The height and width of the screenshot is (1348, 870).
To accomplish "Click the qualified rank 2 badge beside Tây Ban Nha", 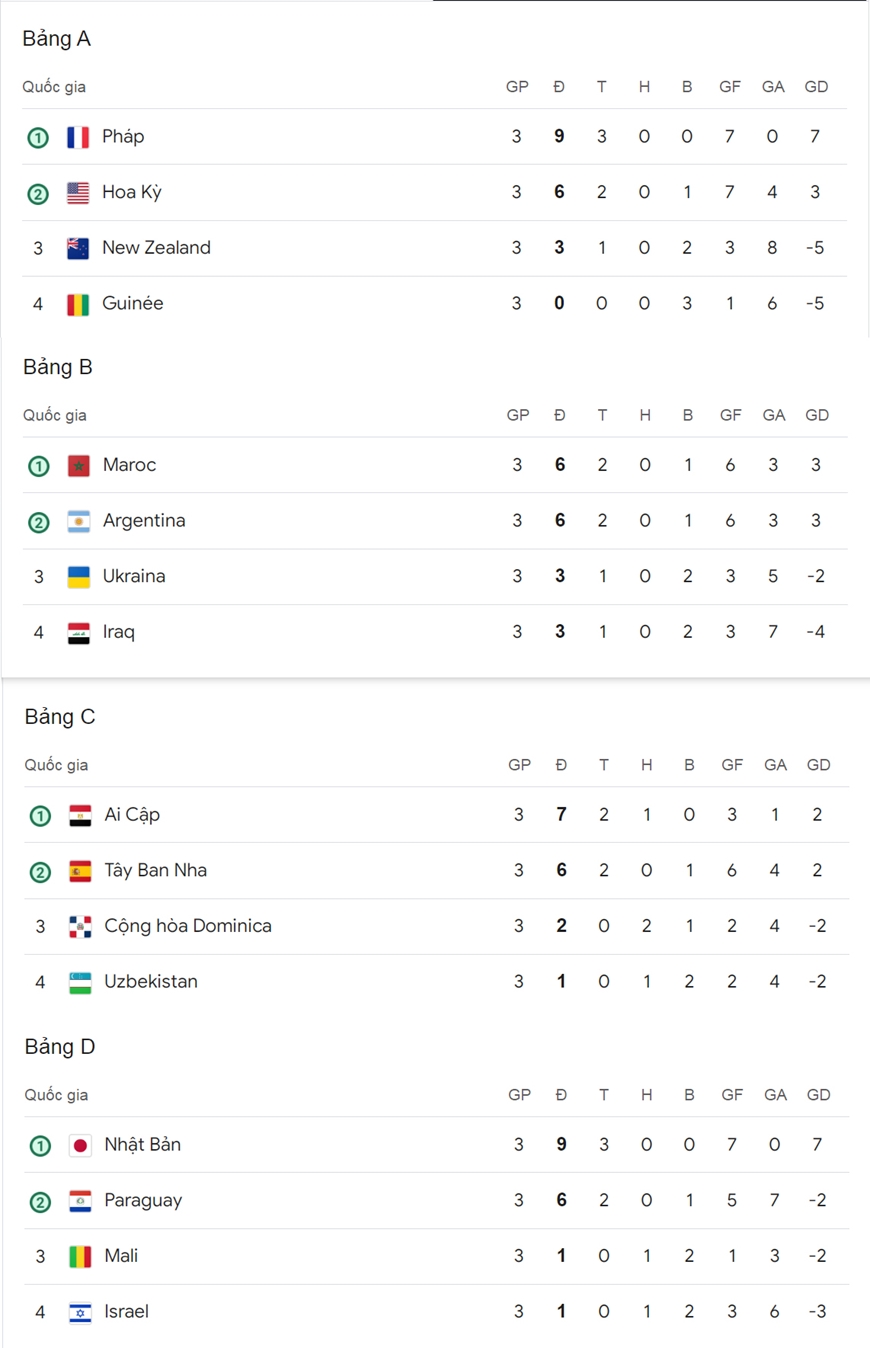I will 40,872.
